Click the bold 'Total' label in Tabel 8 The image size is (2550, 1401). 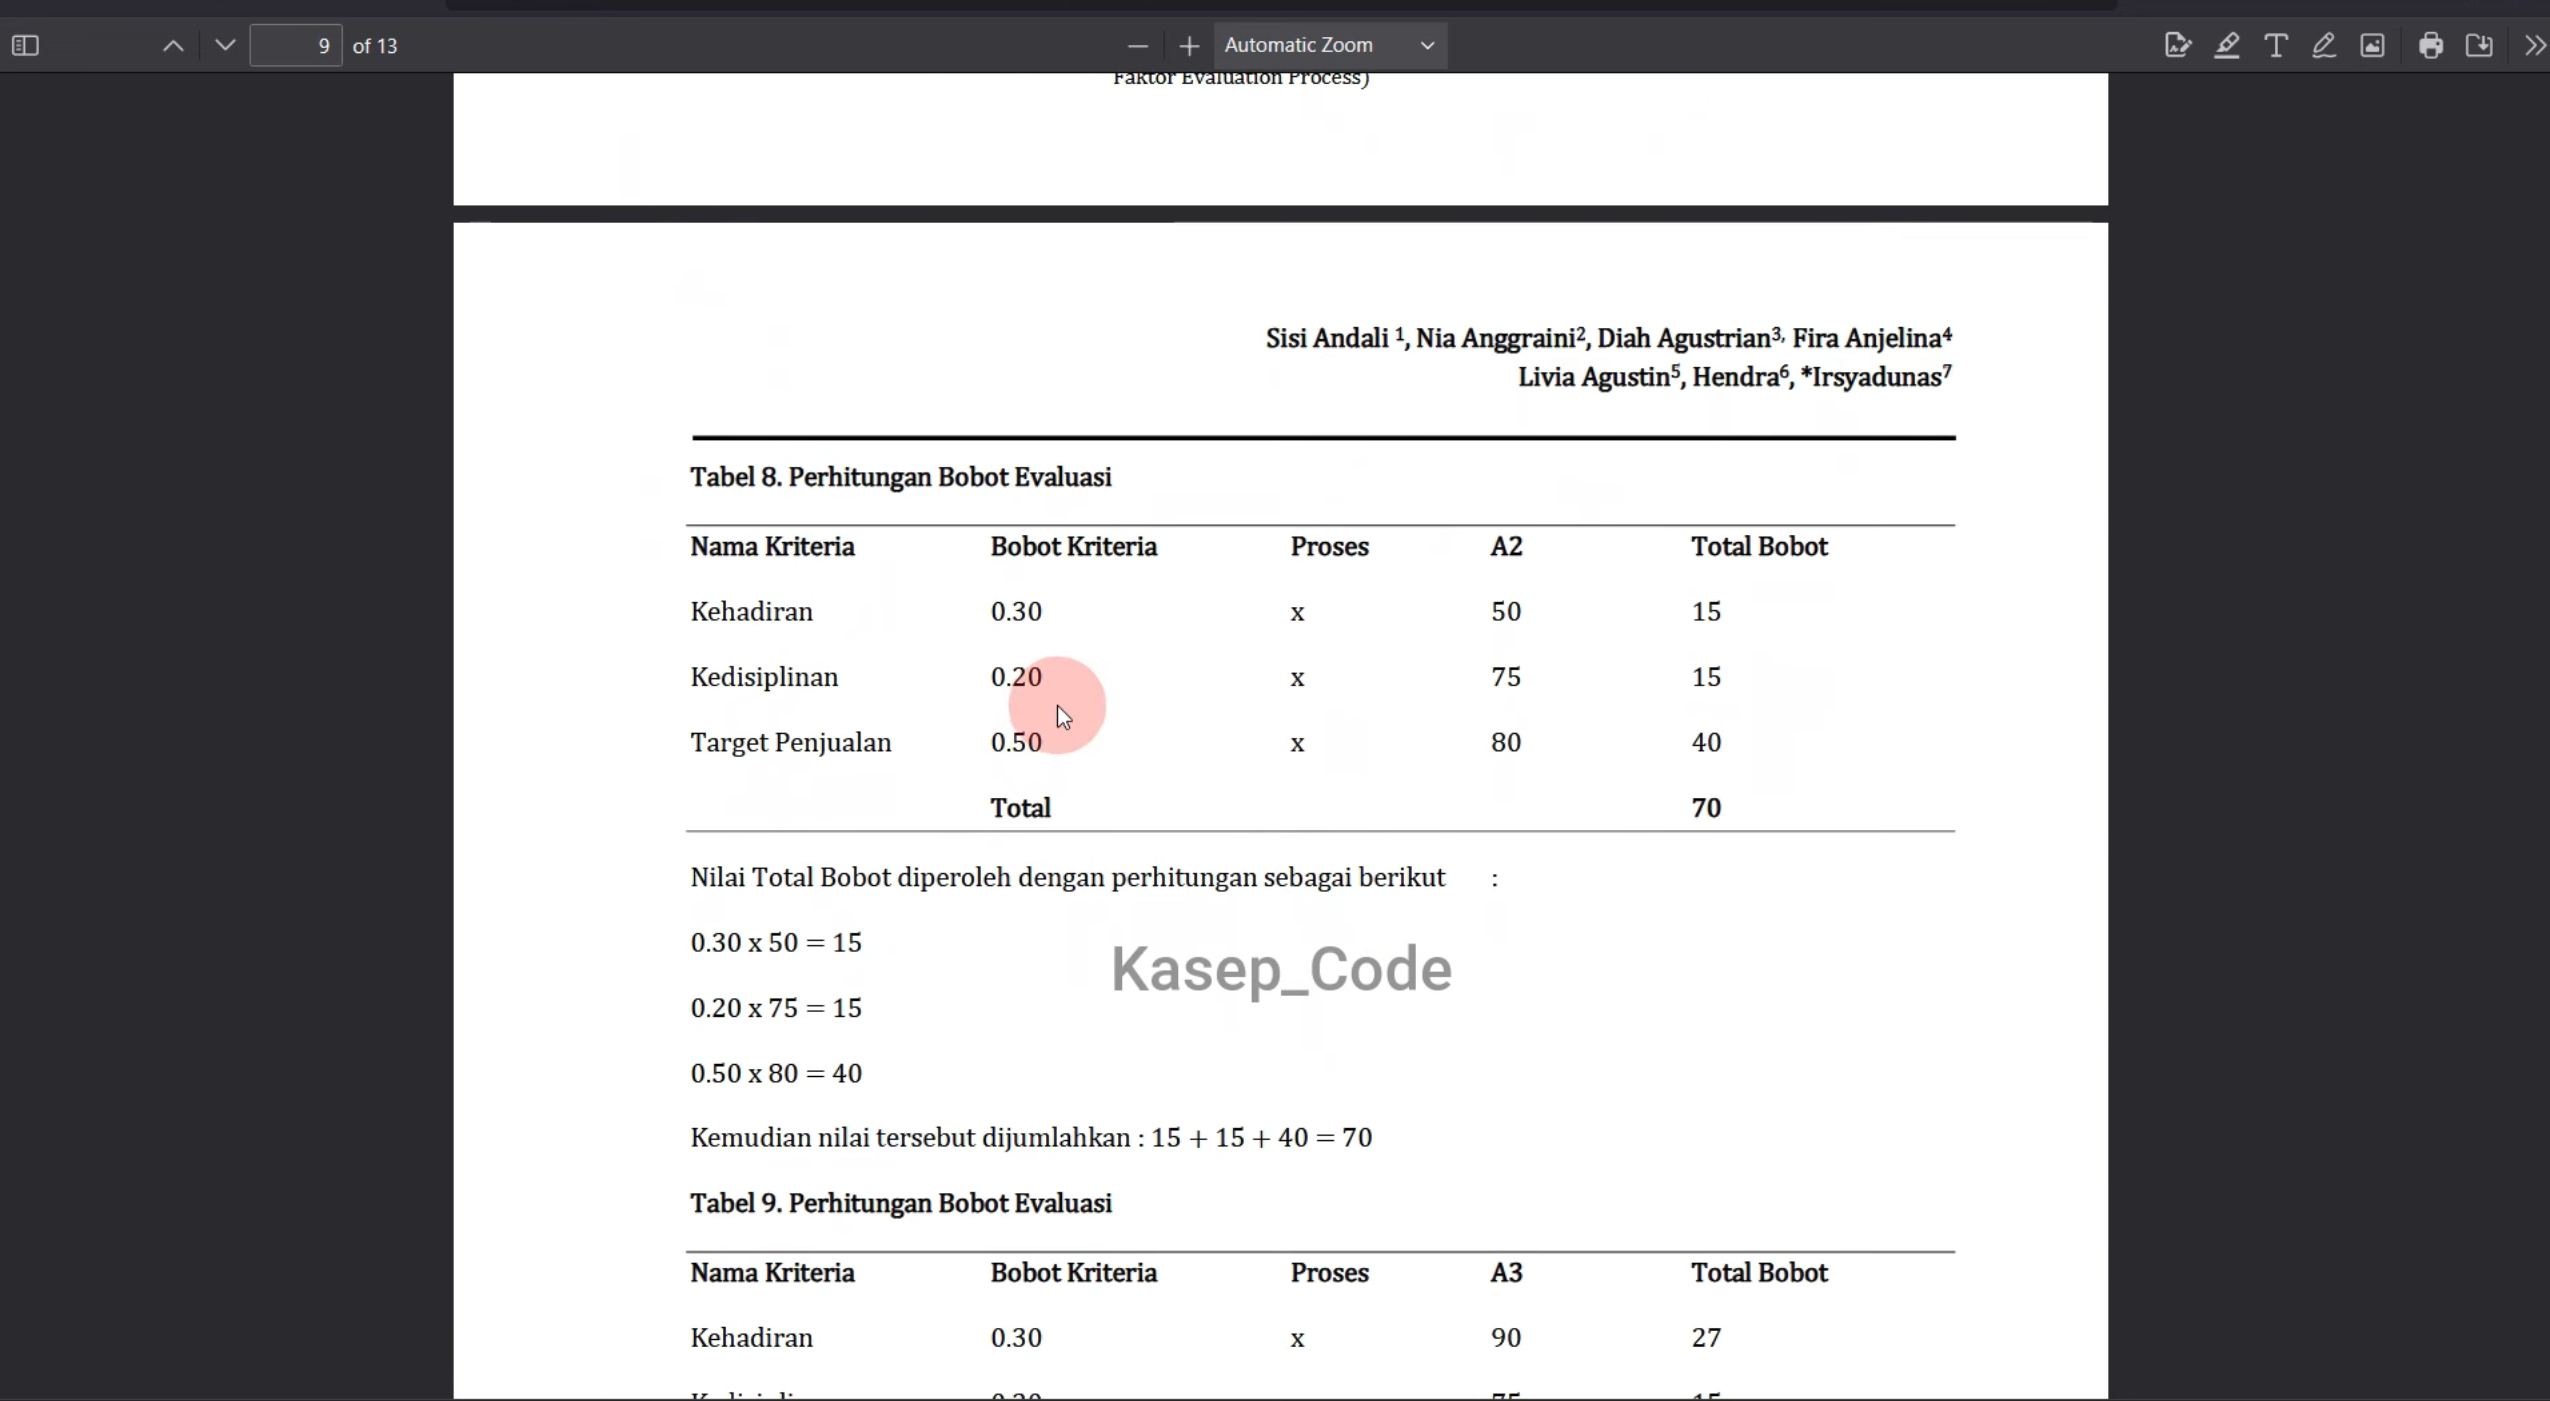1020,808
